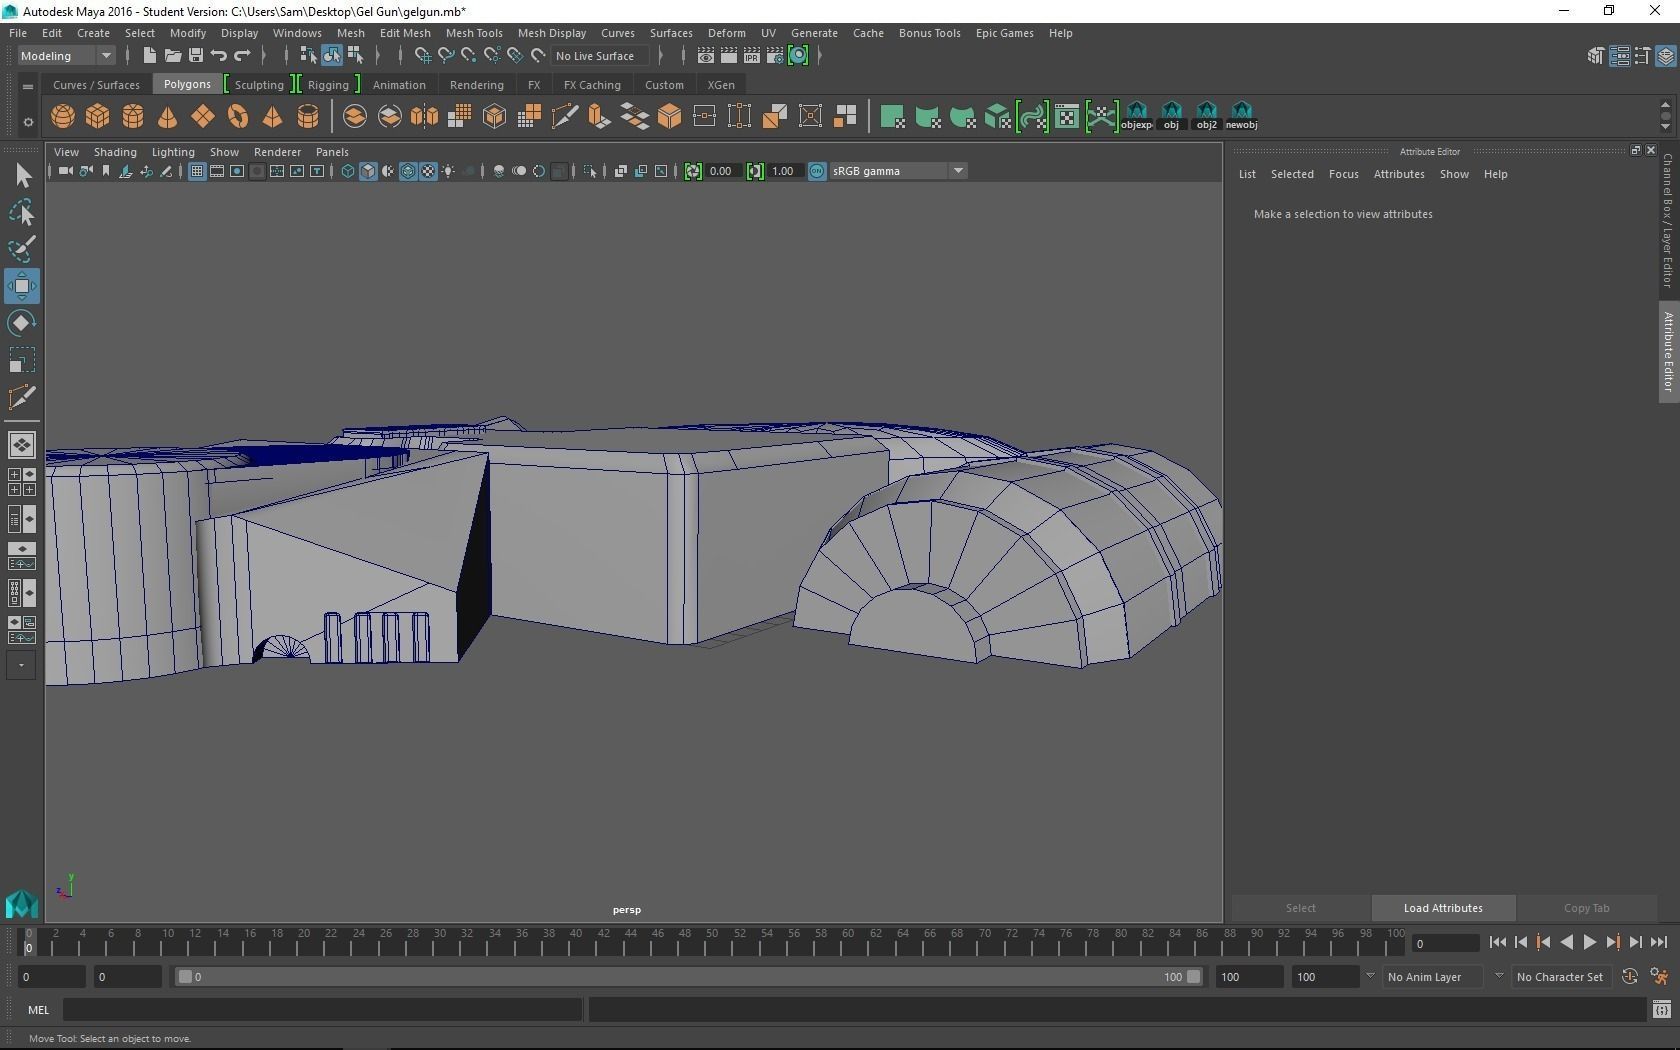
Task: Run the obj2 custom shelf script
Action: coord(1207,116)
